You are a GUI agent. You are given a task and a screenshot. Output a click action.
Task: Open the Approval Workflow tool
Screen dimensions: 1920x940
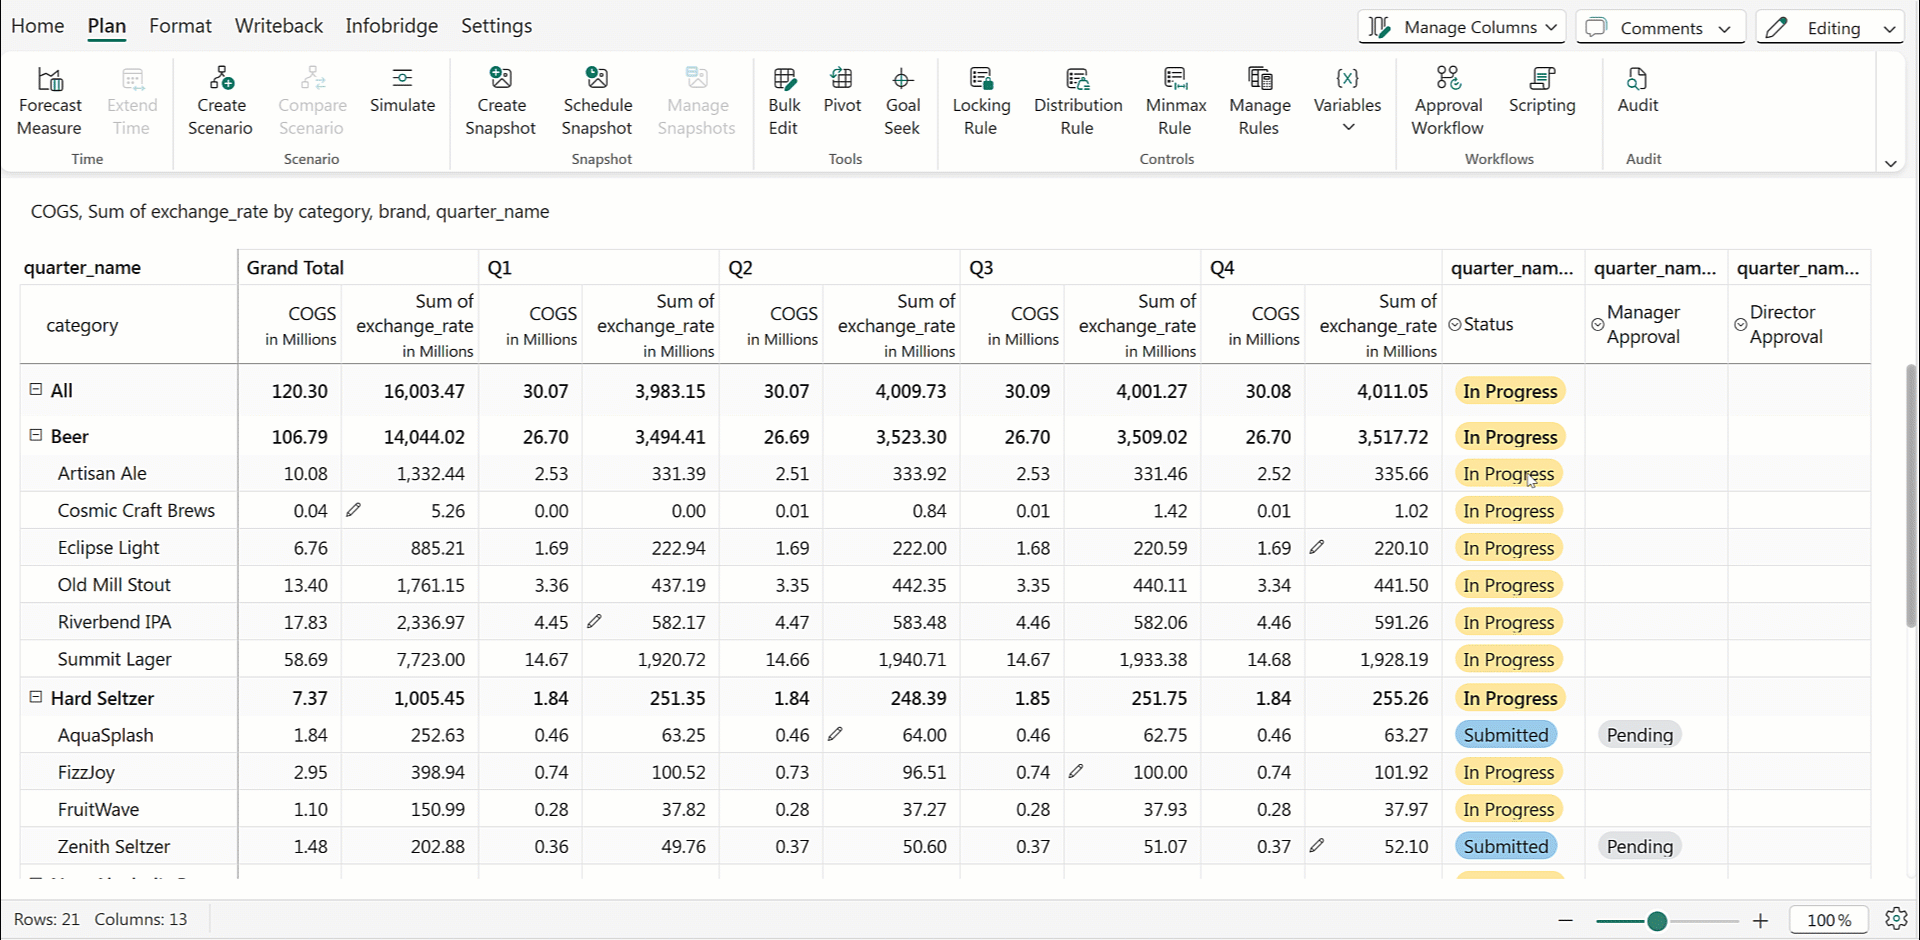tap(1447, 102)
